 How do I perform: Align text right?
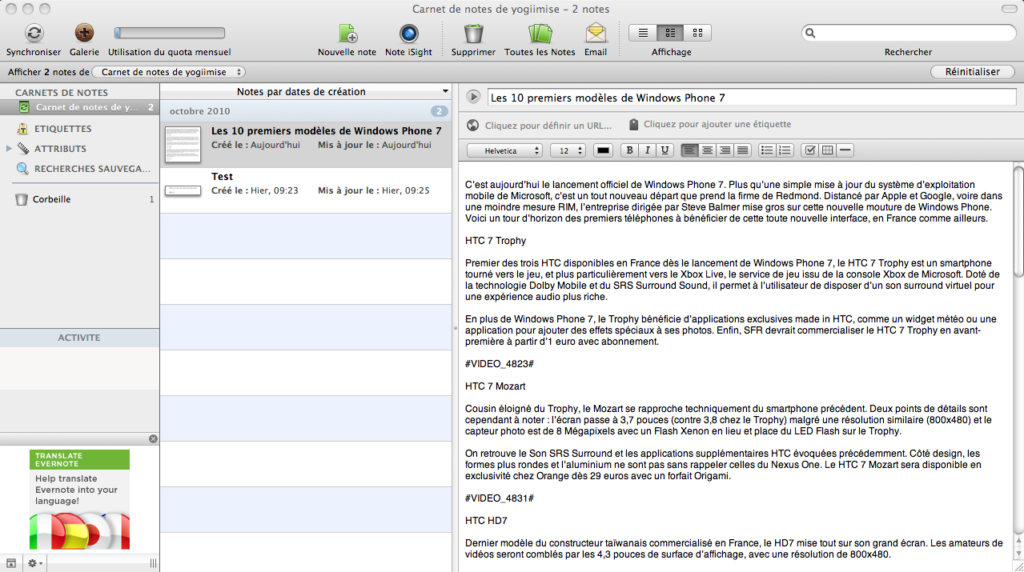[x=724, y=151]
